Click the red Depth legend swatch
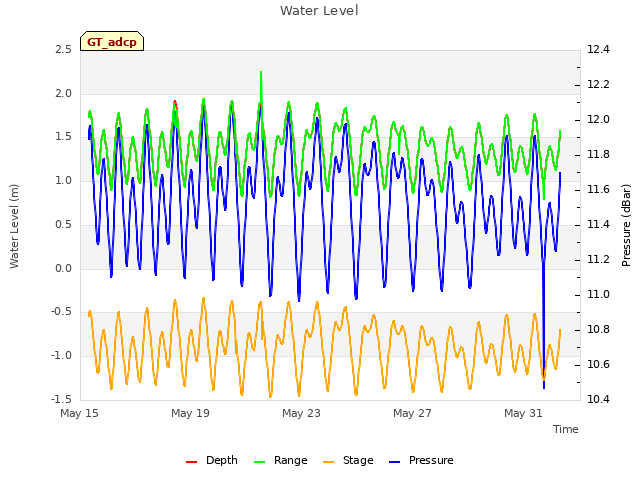640x480 pixels. tap(191, 462)
